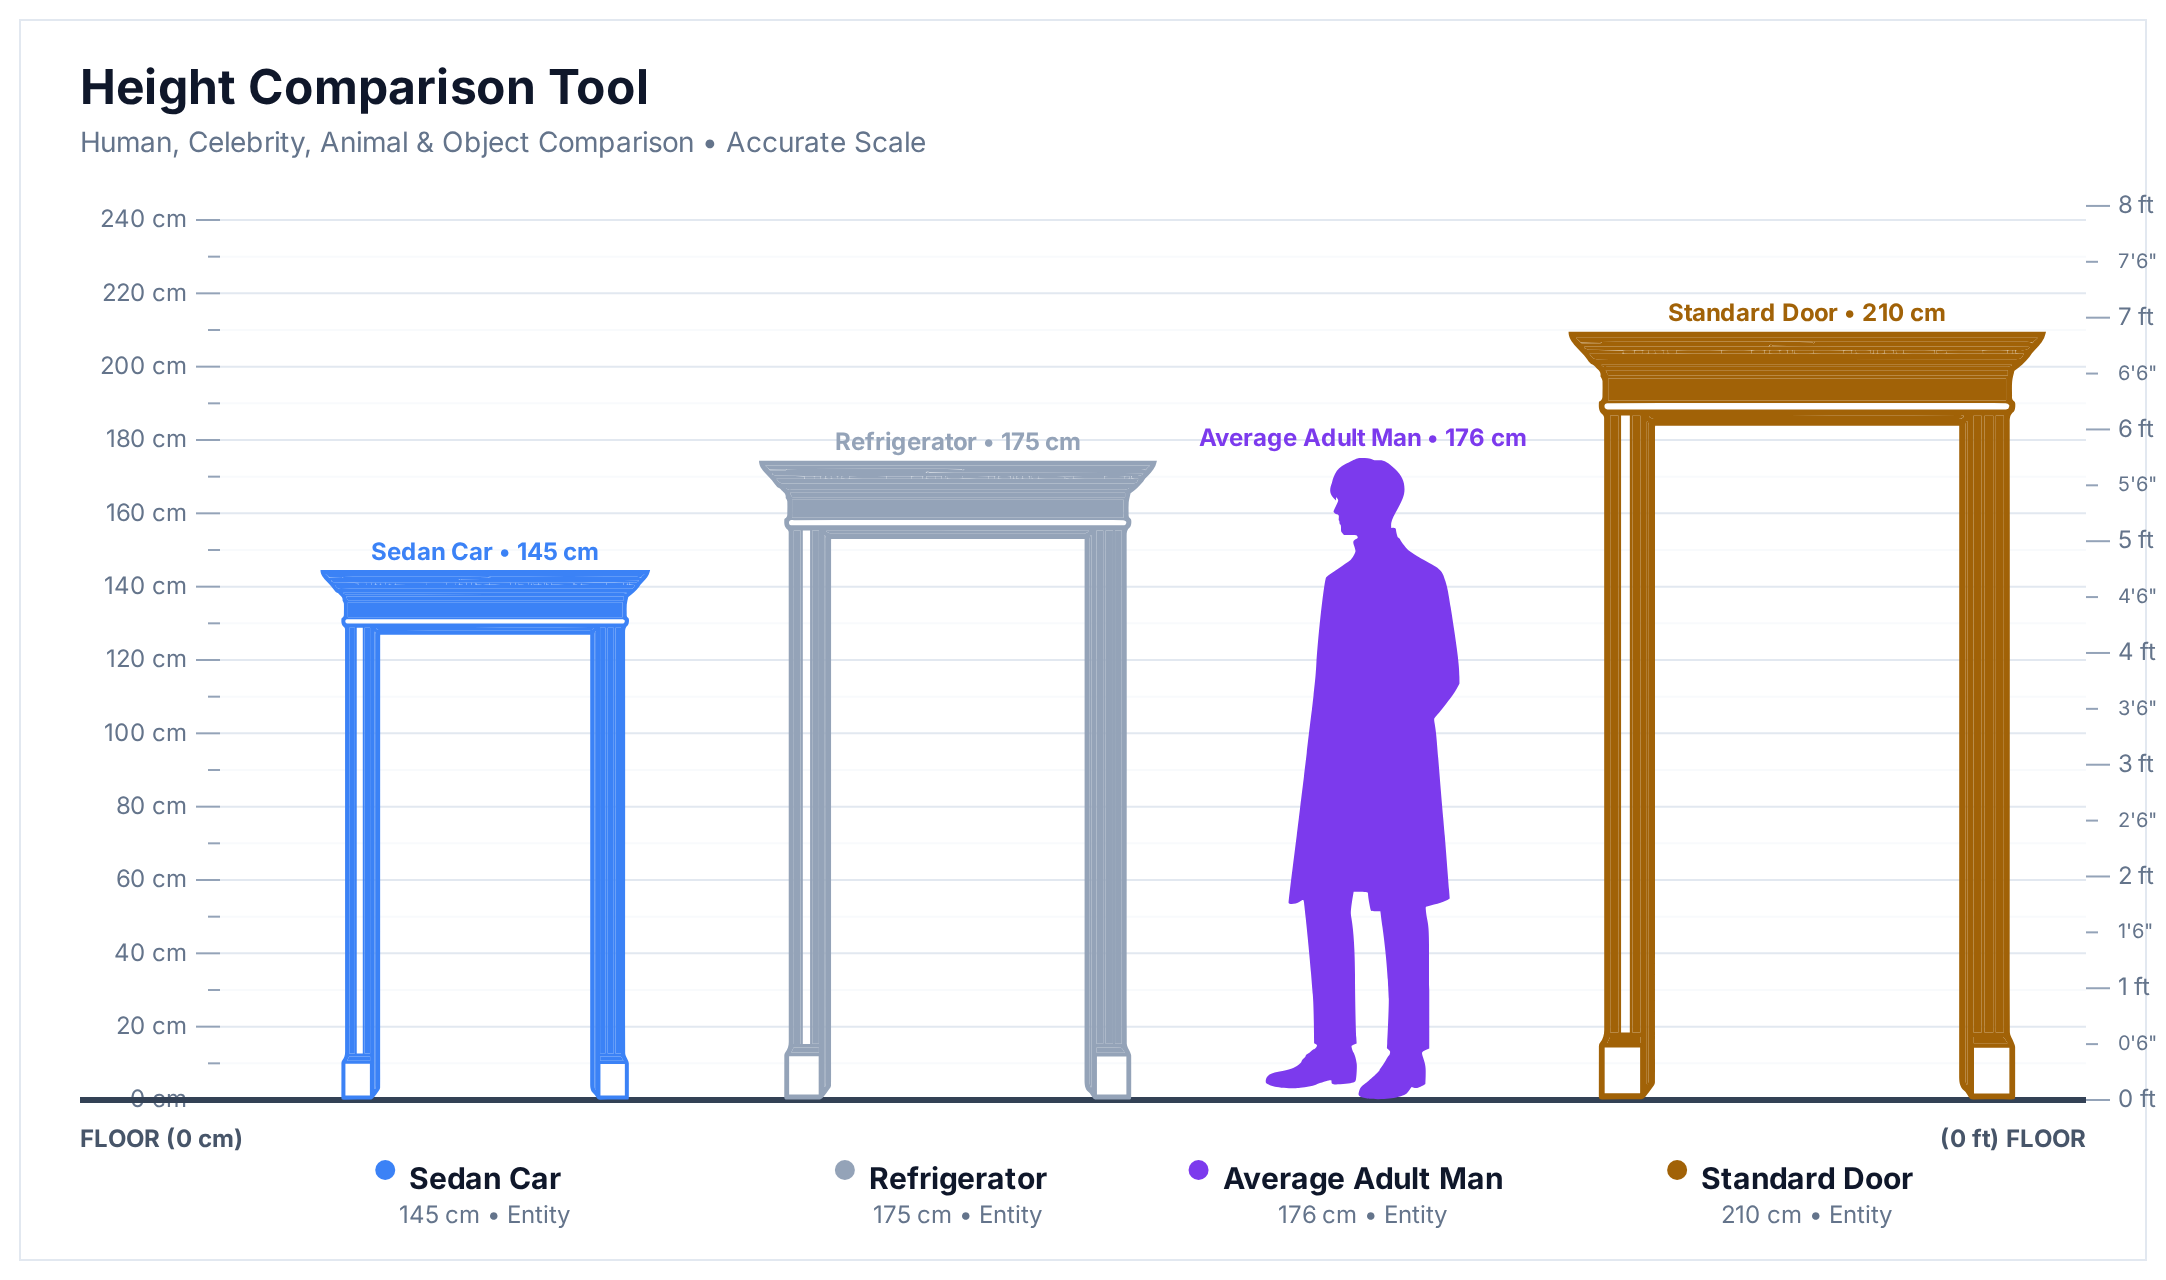Select the blue Sedan Car frame figure

pos(485,835)
